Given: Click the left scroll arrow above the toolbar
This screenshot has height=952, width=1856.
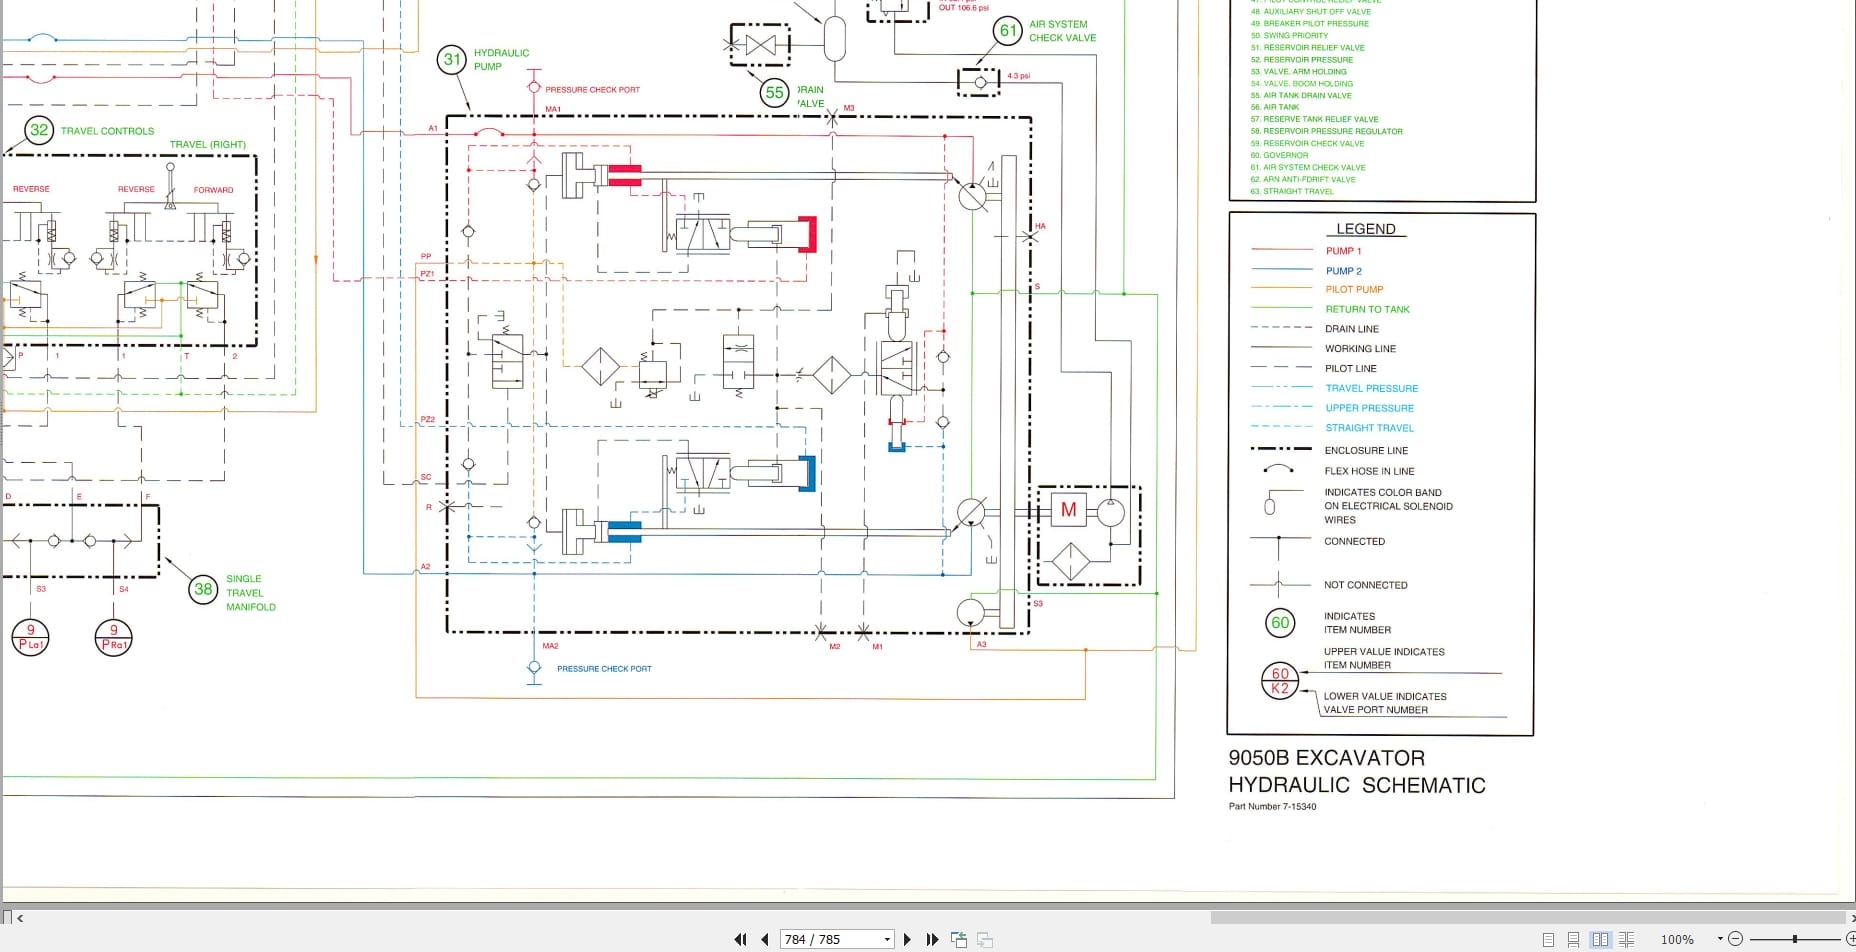Looking at the screenshot, I should tap(21, 918).
